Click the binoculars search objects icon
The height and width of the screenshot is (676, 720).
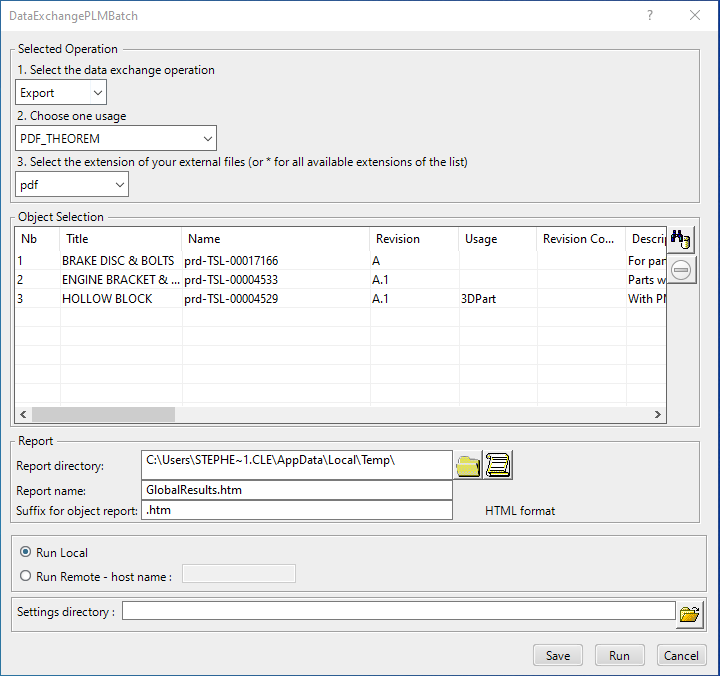tap(681, 239)
